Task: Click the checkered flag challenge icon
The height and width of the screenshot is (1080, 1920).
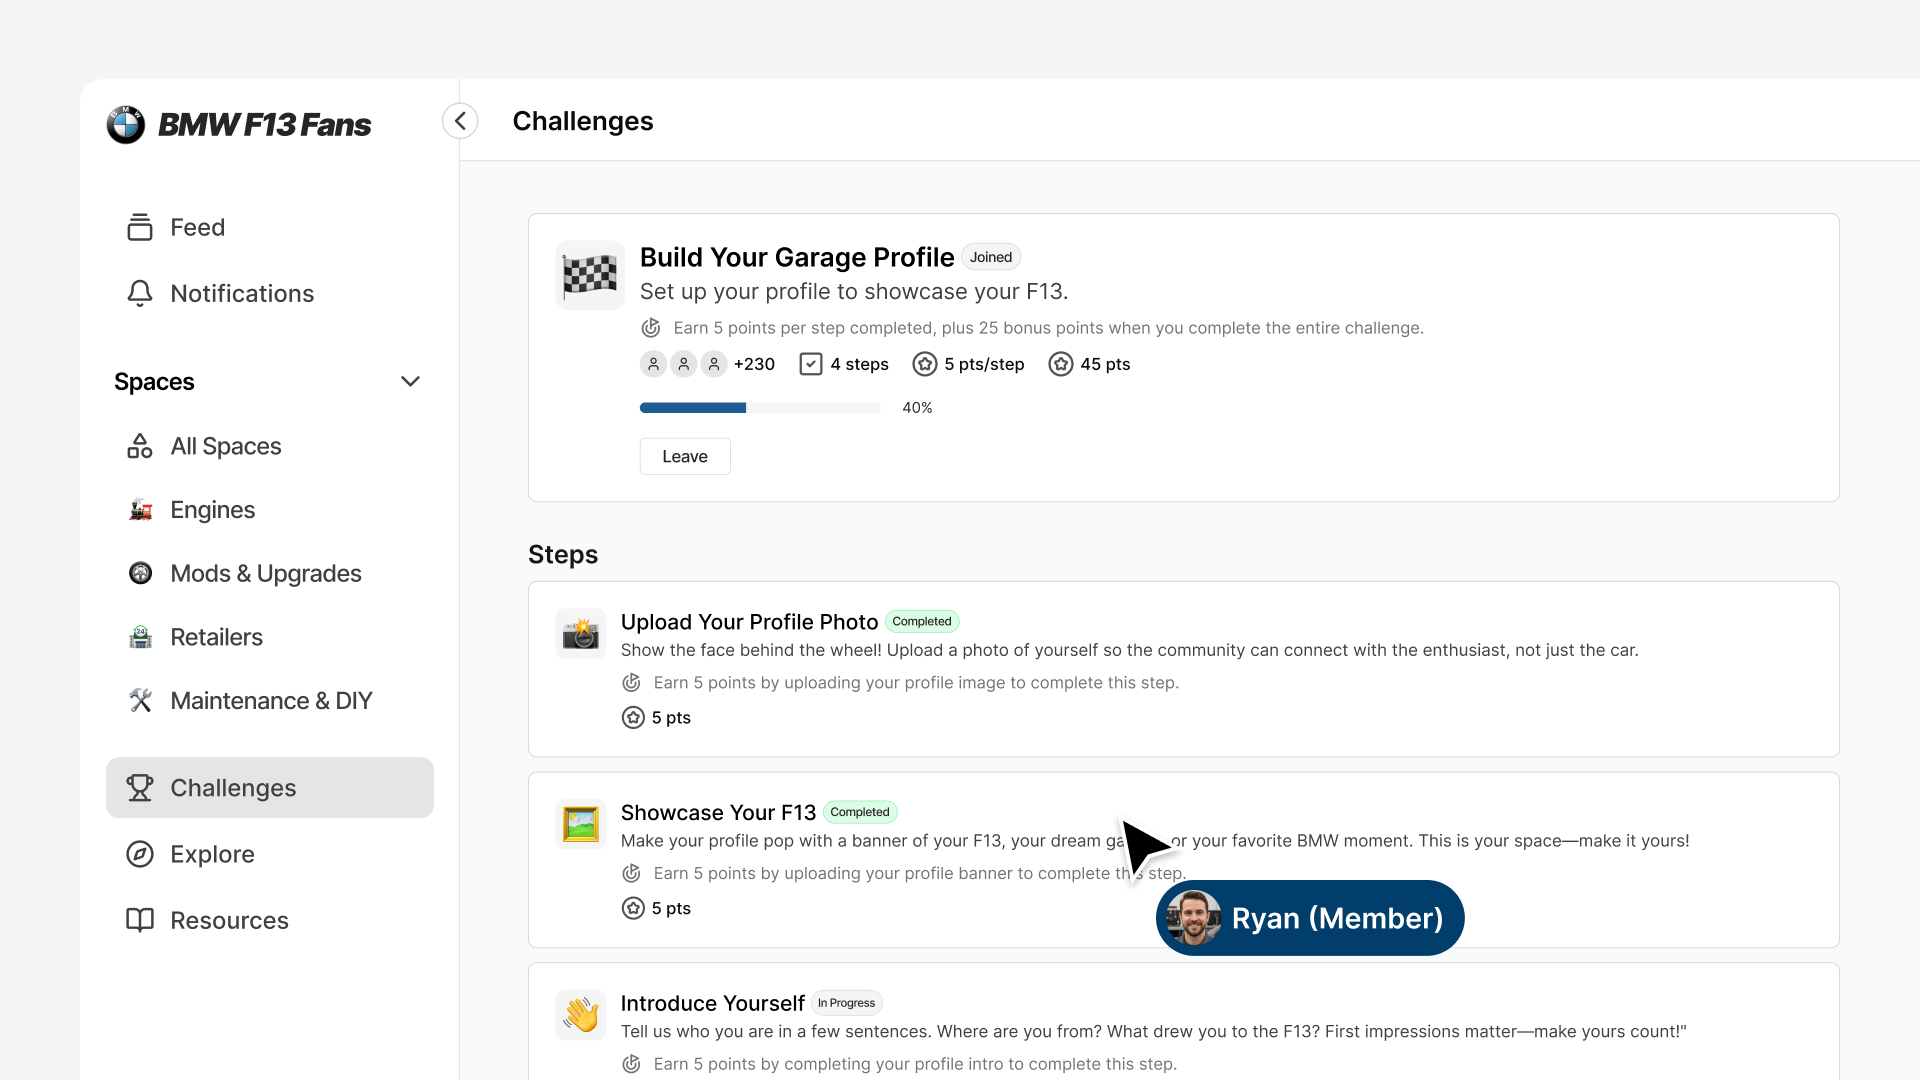Action: (x=590, y=275)
